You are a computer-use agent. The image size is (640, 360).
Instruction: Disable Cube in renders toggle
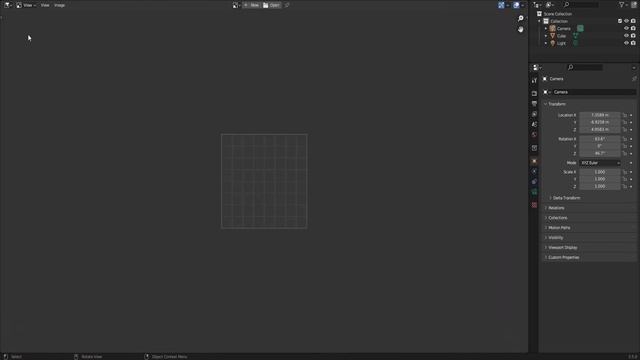pos(633,36)
